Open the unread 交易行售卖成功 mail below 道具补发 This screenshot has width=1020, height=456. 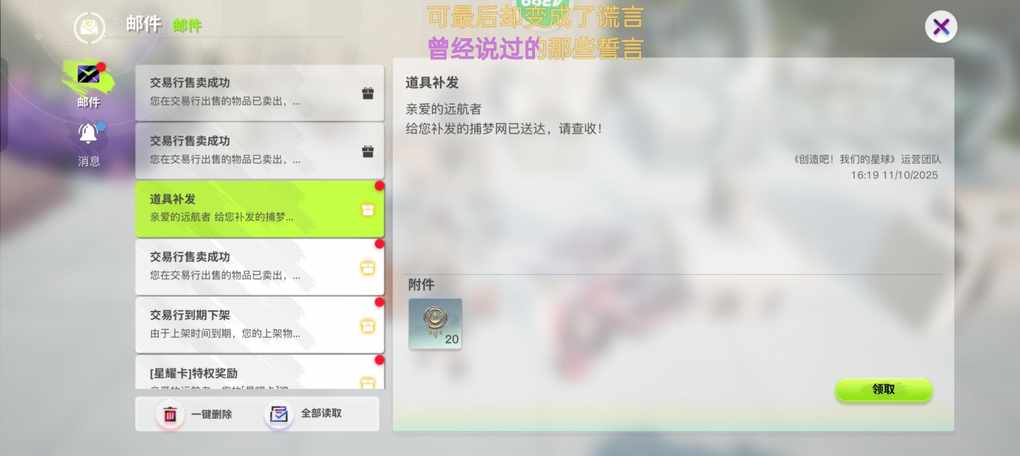coord(260,267)
